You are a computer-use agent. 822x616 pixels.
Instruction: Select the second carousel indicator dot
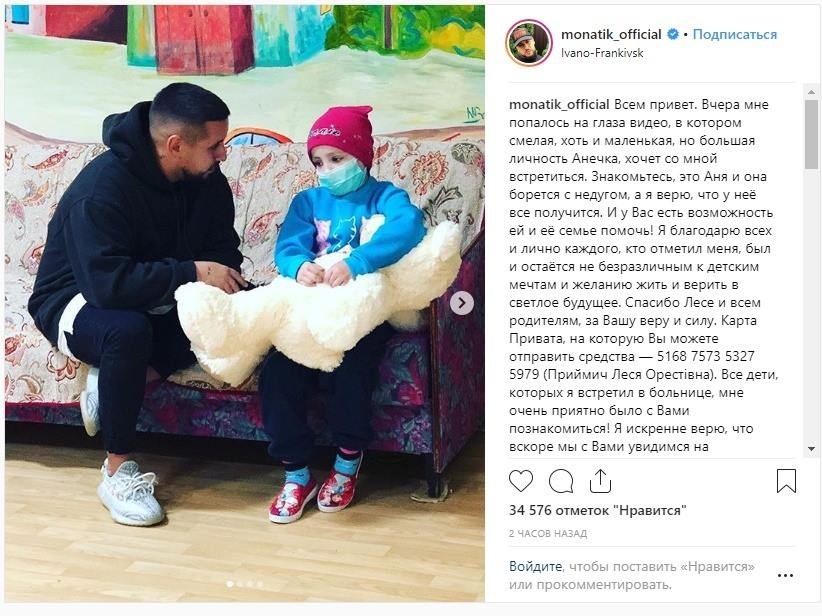(240, 583)
